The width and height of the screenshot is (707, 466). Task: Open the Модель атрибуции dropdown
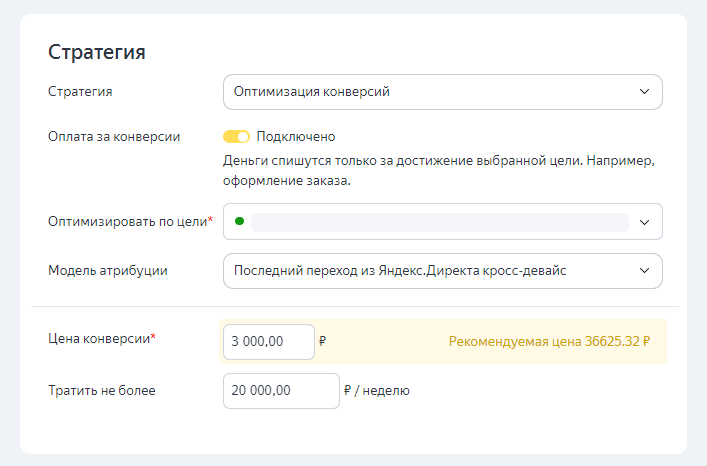coord(430,271)
